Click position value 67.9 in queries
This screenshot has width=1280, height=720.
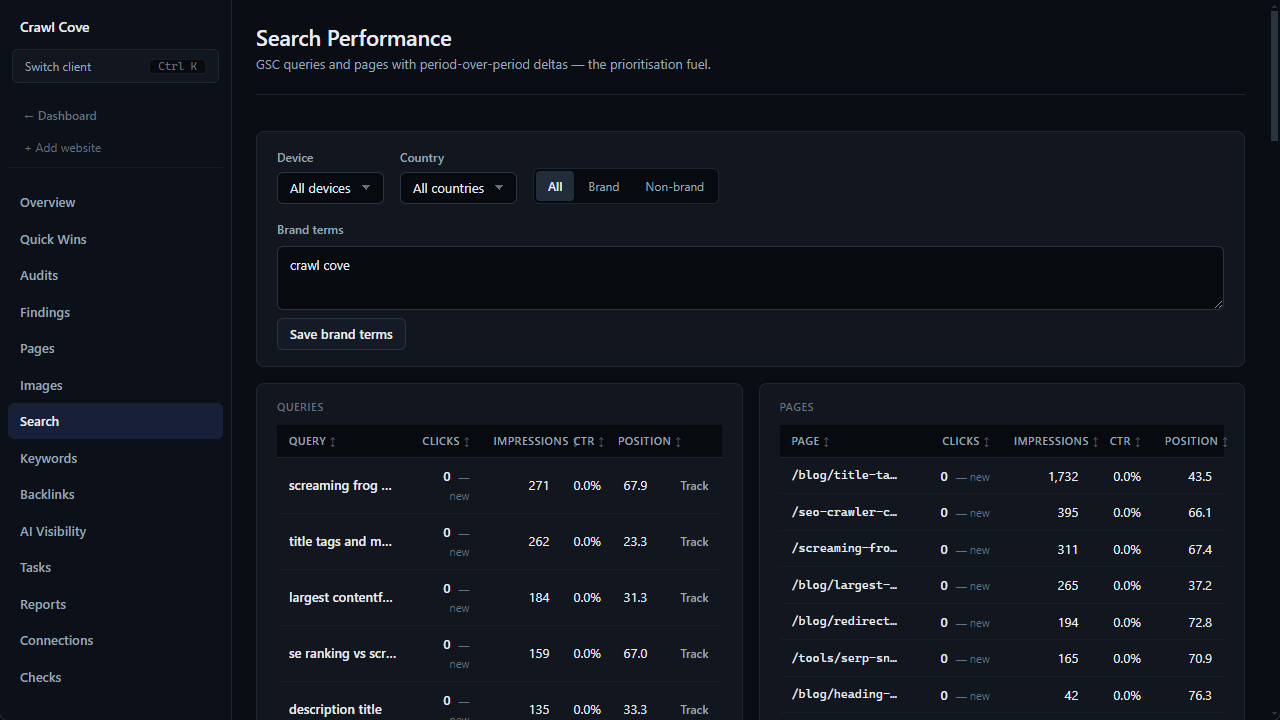pyautogui.click(x=635, y=486)
